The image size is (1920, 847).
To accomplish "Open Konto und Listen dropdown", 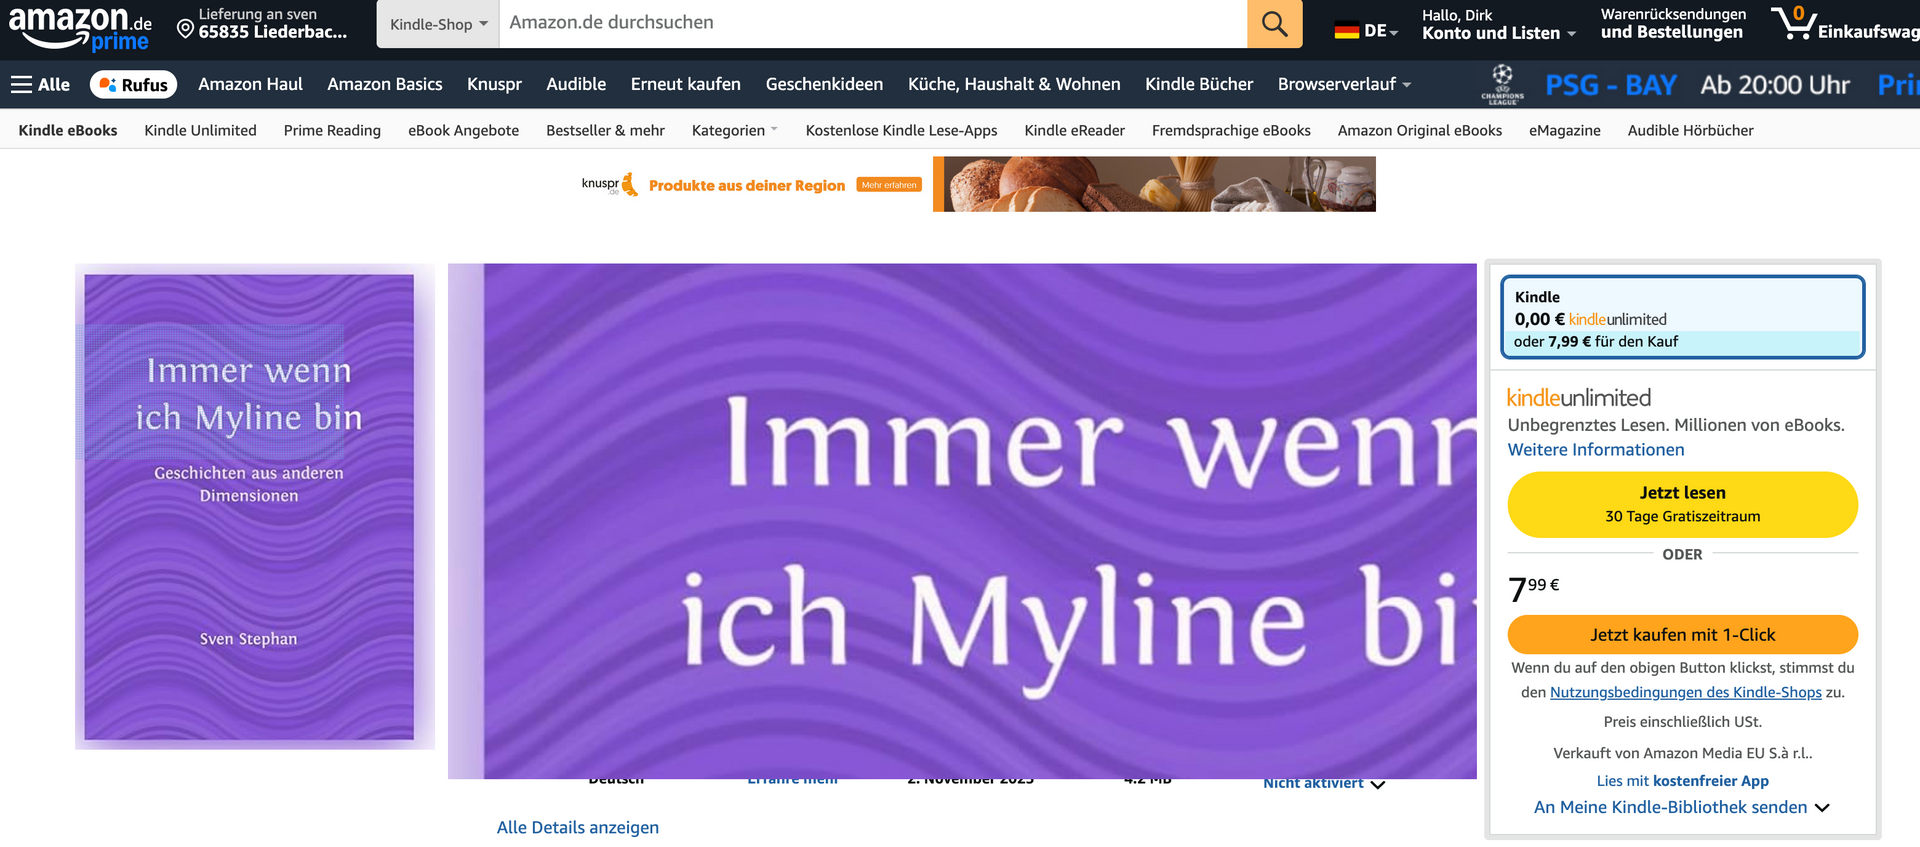I will 1498,24.
